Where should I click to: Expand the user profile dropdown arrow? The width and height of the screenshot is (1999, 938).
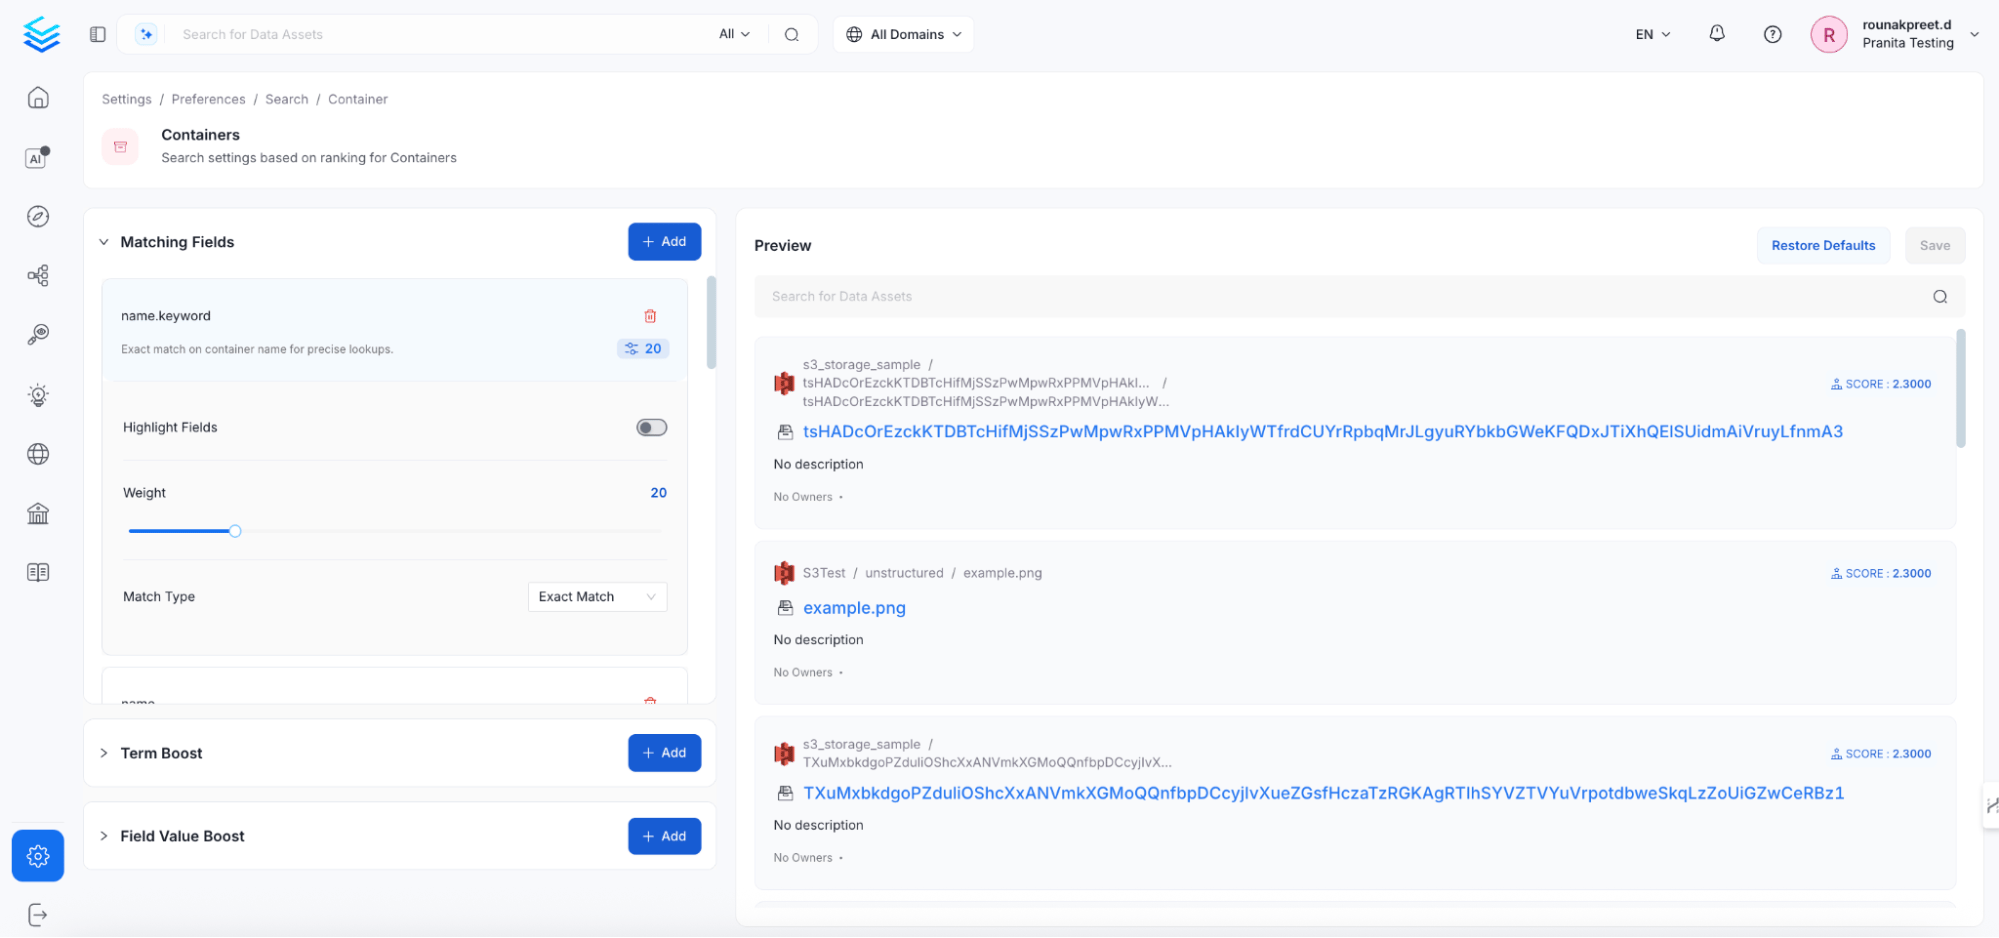1974,34
